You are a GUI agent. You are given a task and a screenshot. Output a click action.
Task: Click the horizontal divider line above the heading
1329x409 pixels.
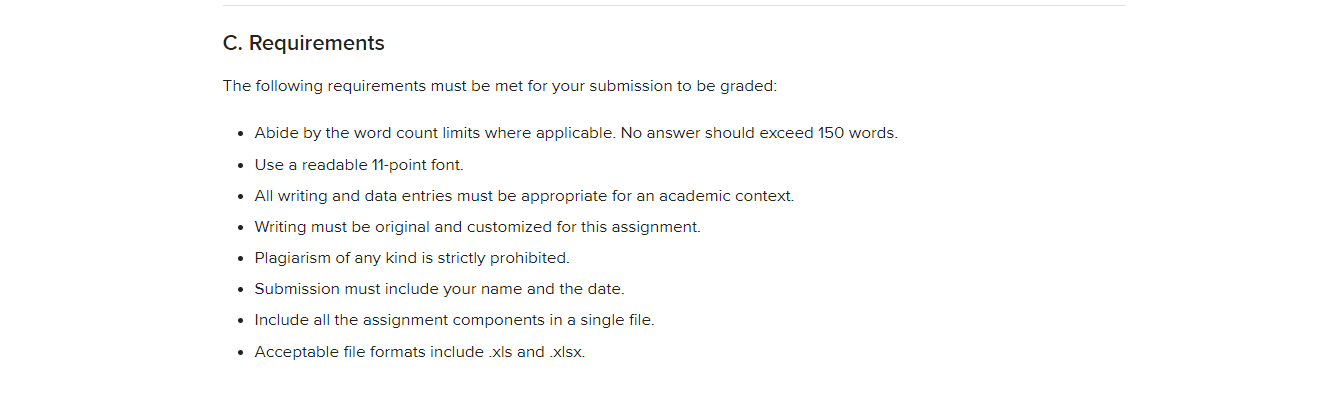pyautogui.click(x=674, y=5)
